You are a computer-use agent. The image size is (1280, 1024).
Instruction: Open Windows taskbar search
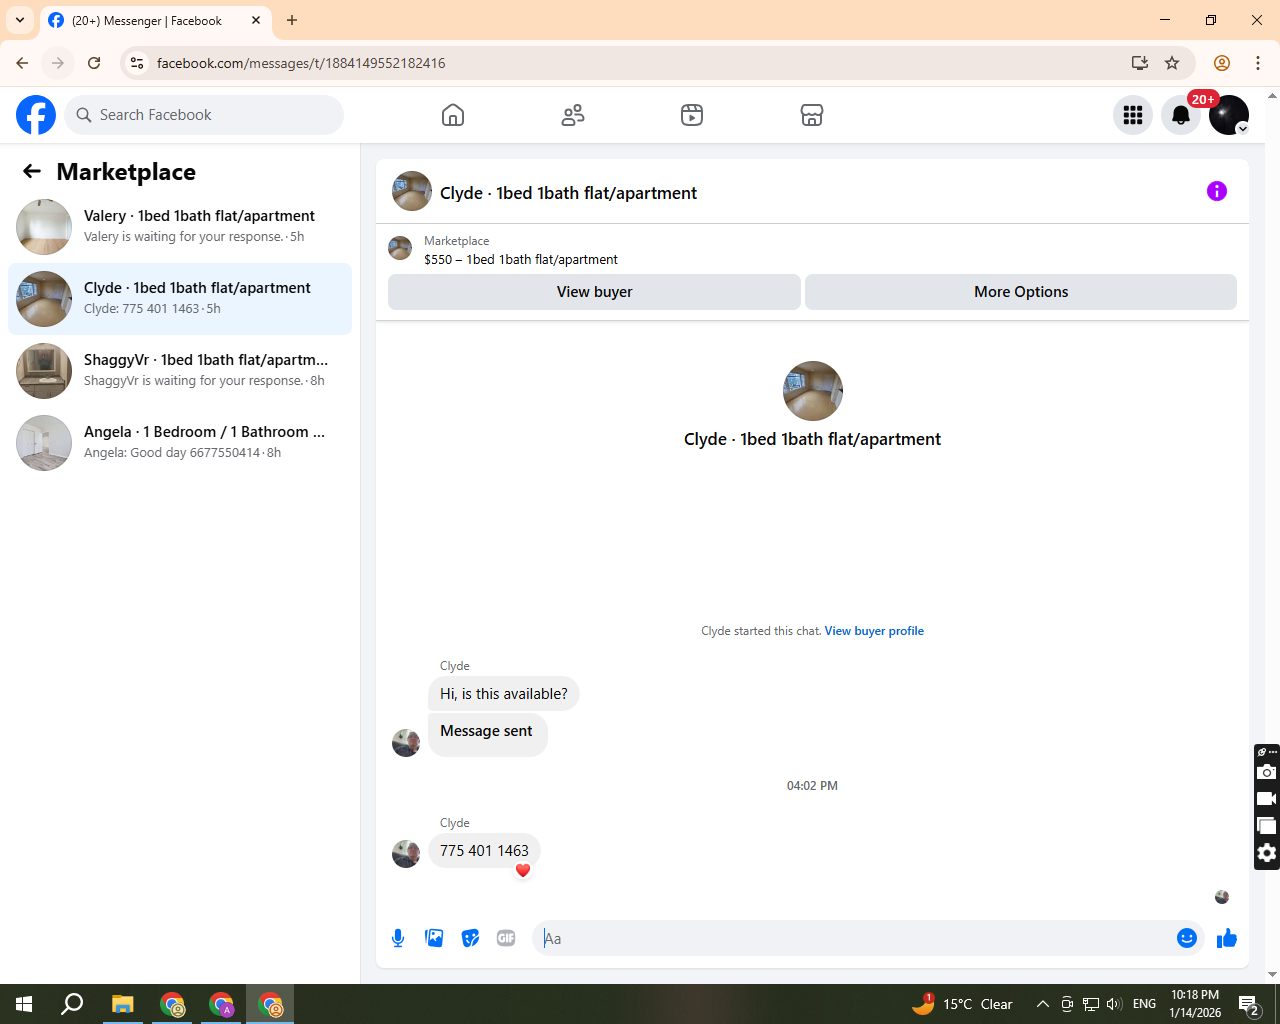[72, 1004]
